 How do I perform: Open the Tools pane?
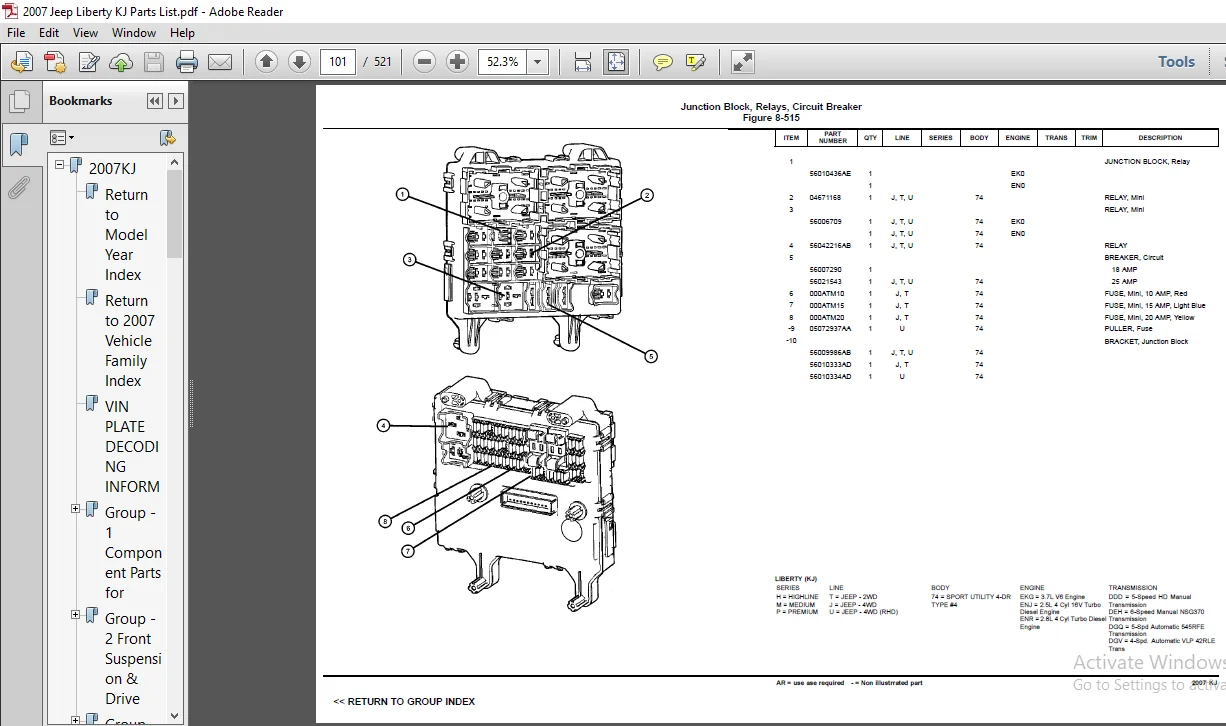click(1176, 62)
